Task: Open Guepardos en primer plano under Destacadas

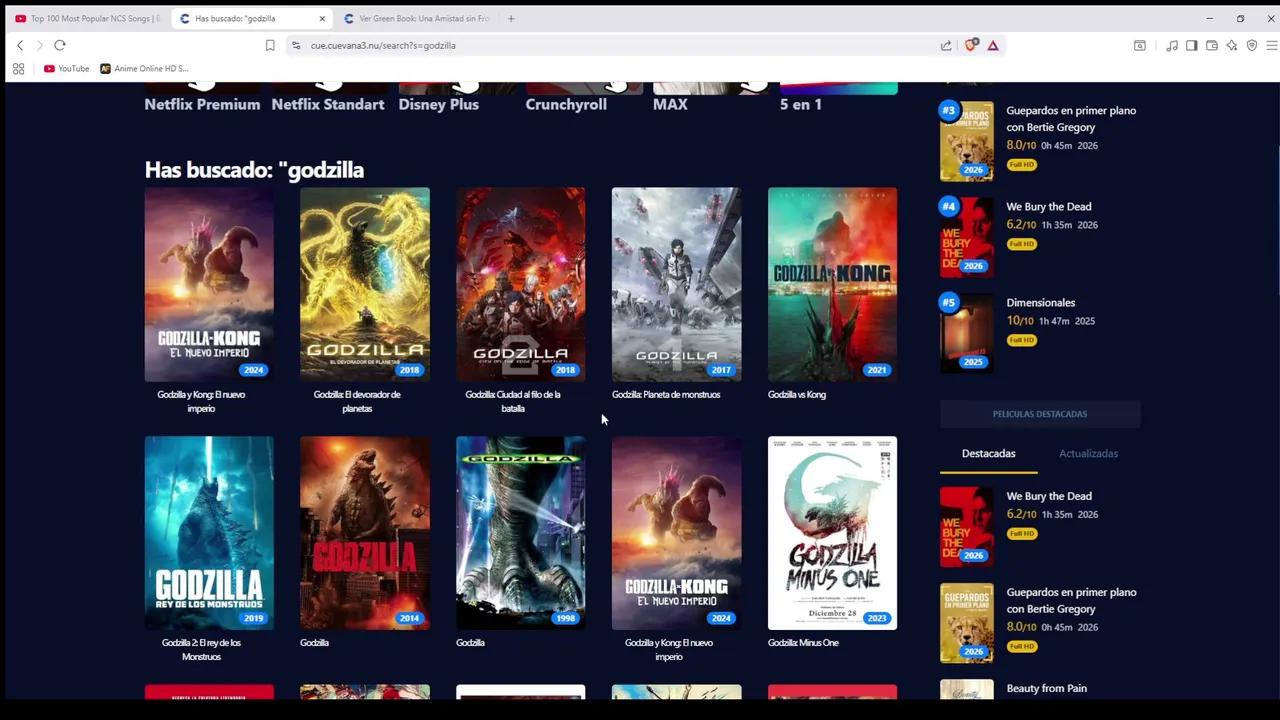Action: pyautogui.click(x=1071, y=601)
